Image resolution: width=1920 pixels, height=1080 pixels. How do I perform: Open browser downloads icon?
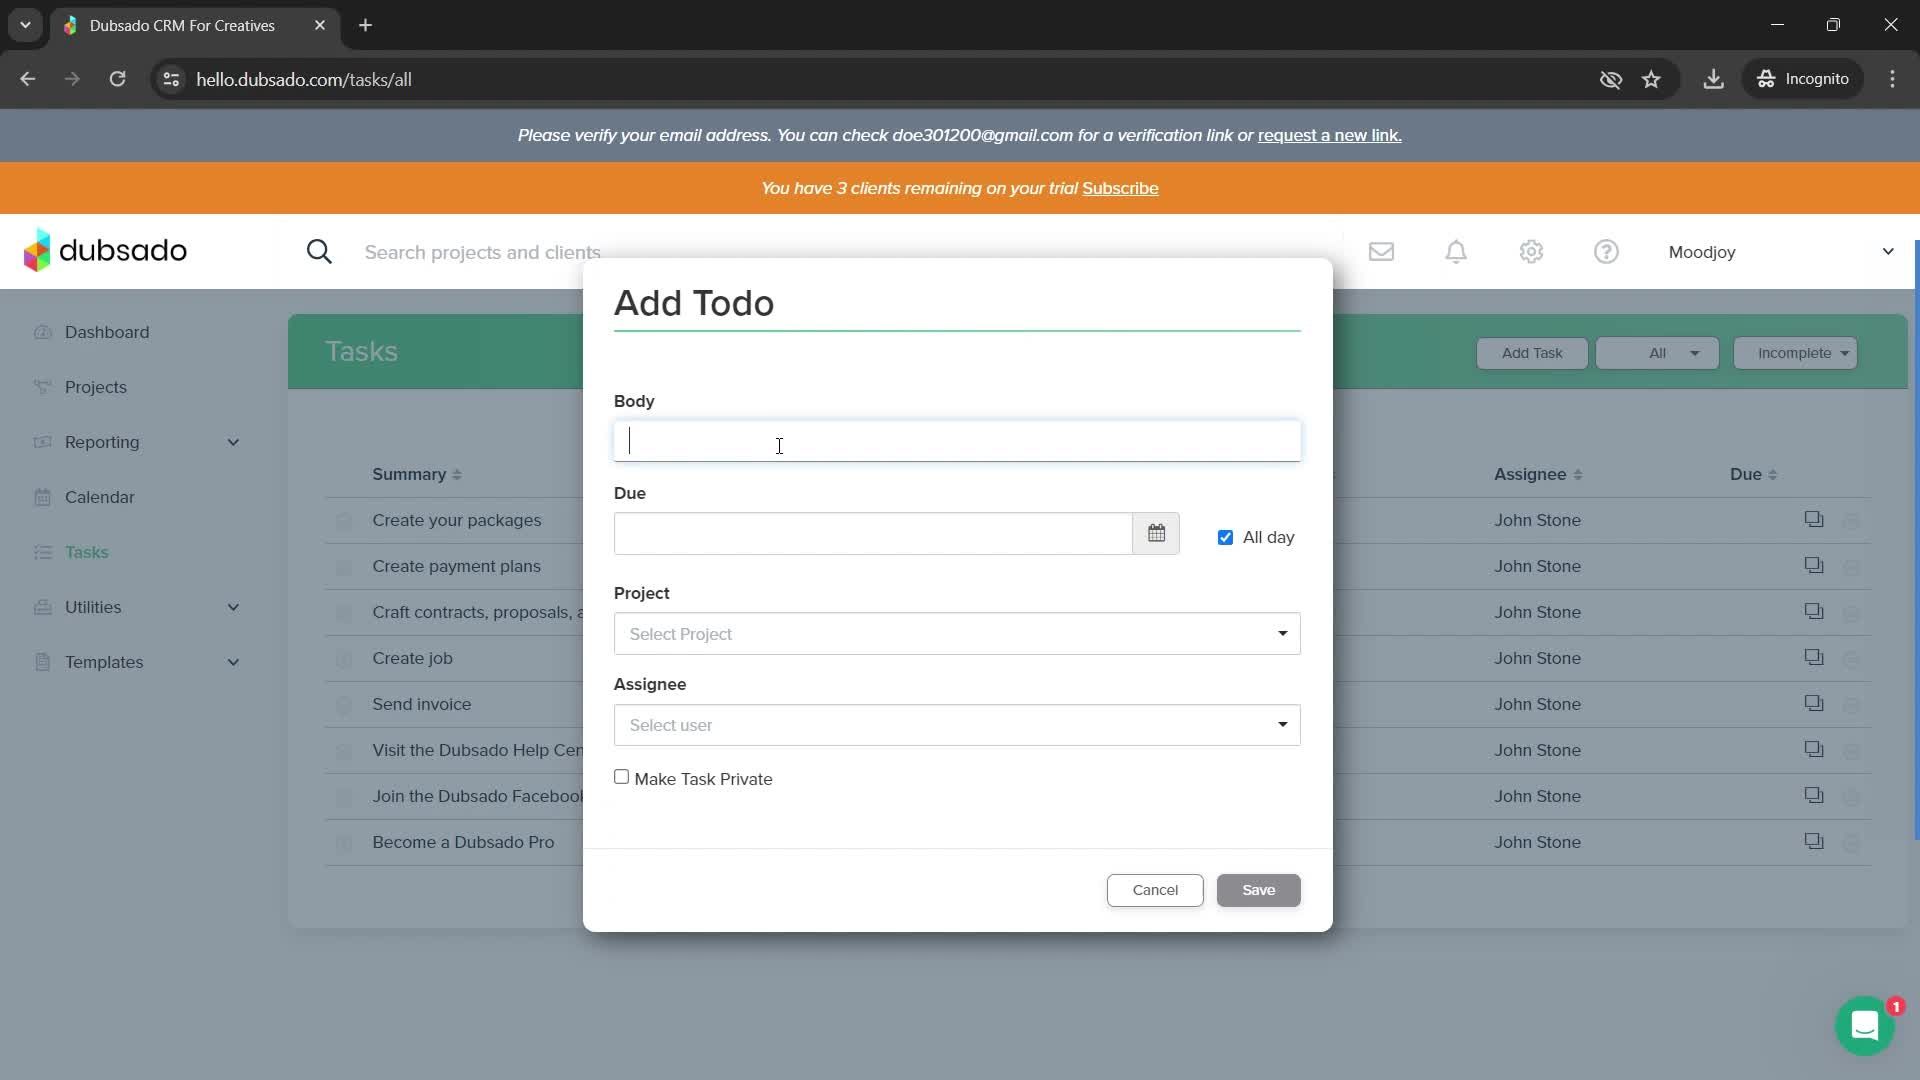[x=1713, y=79]
